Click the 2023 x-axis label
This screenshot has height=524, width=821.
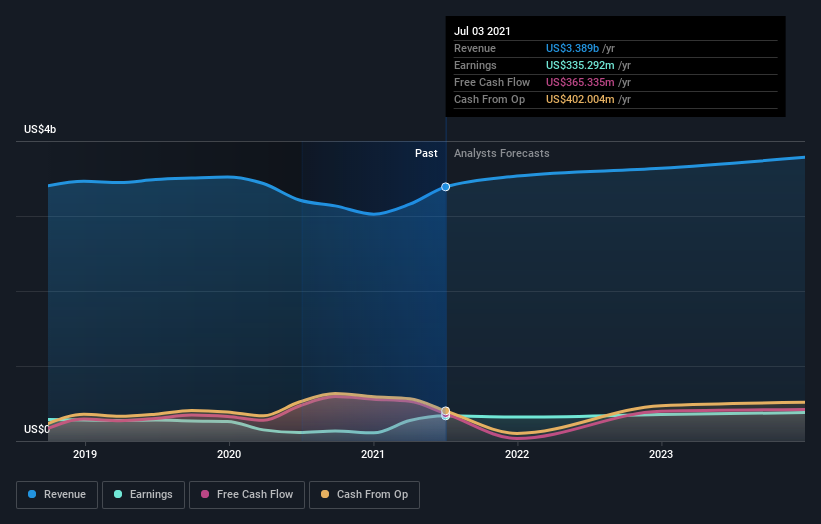pyautogui.click(x=661, y=454)
